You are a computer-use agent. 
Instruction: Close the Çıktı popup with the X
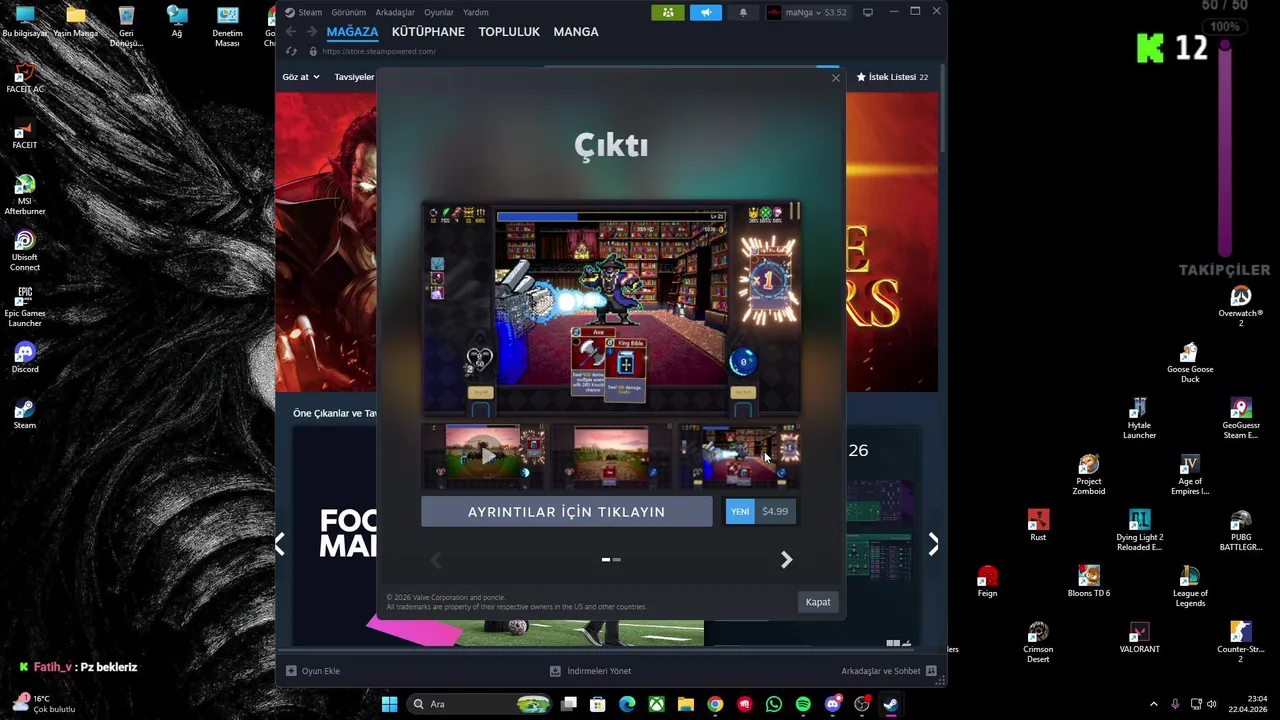pyautogui.click(x=836, y=78)
